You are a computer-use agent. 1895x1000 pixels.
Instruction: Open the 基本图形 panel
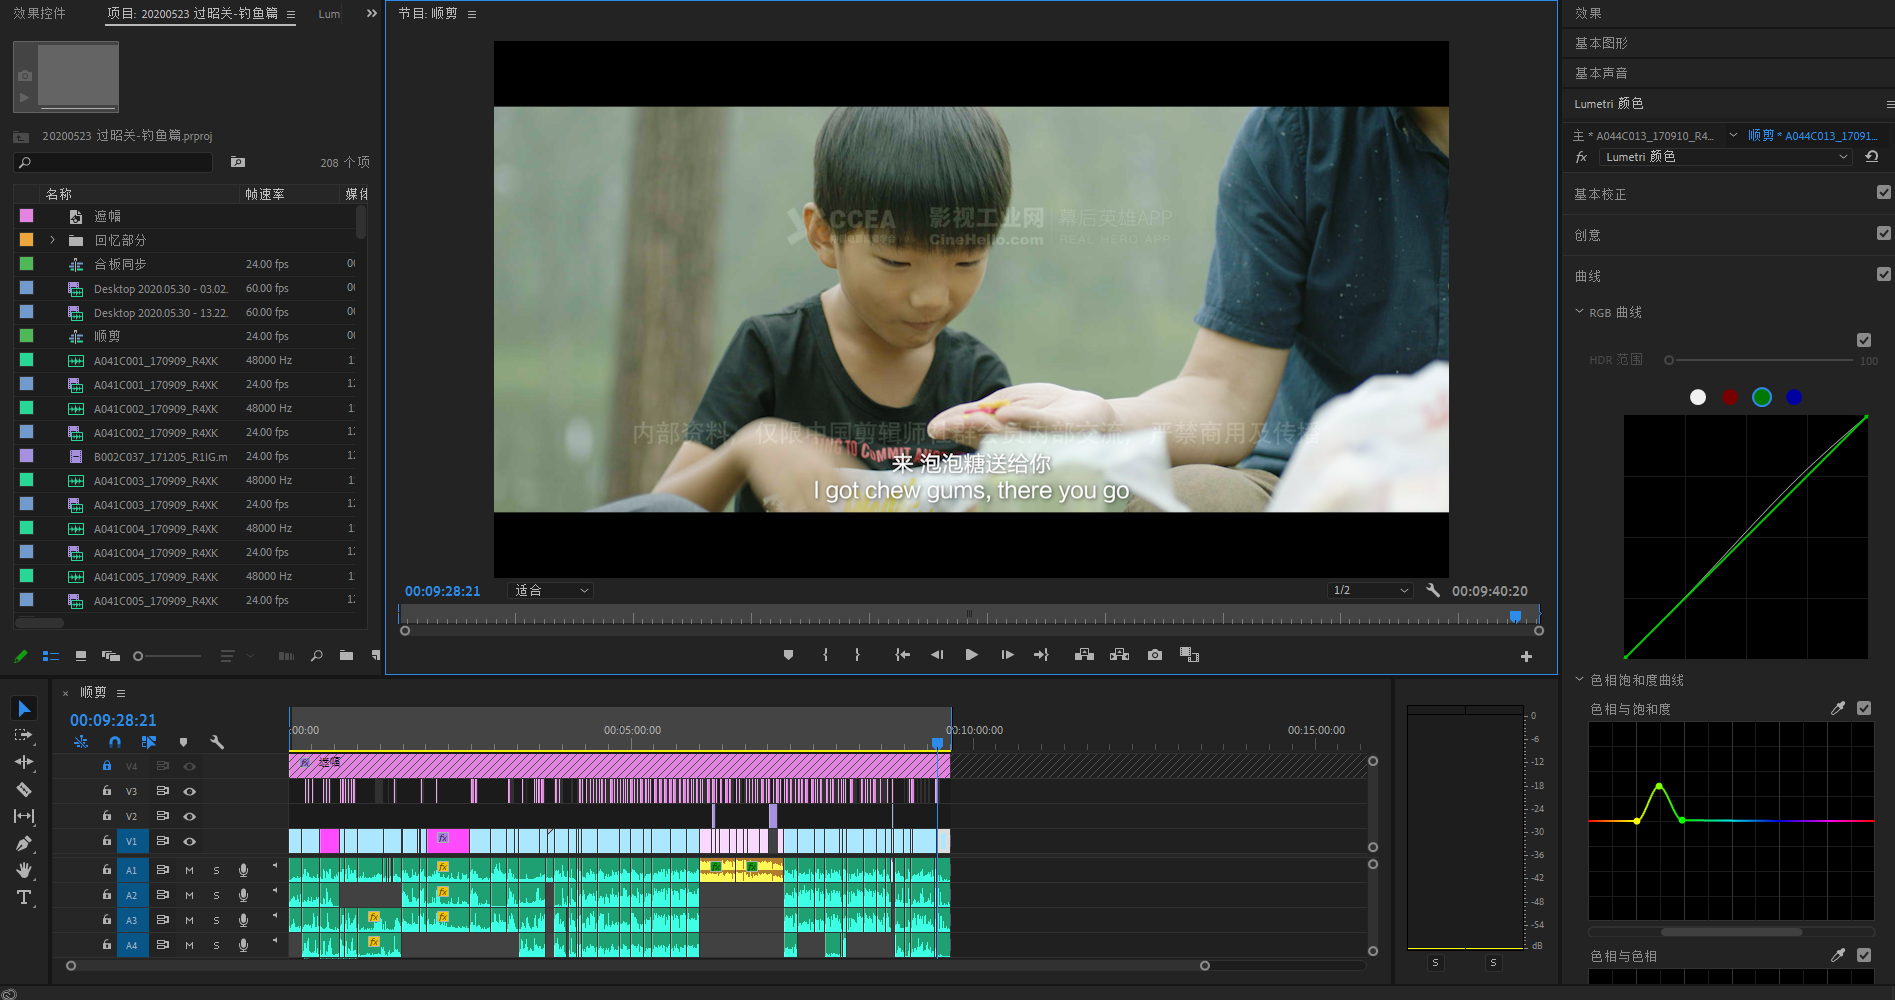pos(1601,43)
